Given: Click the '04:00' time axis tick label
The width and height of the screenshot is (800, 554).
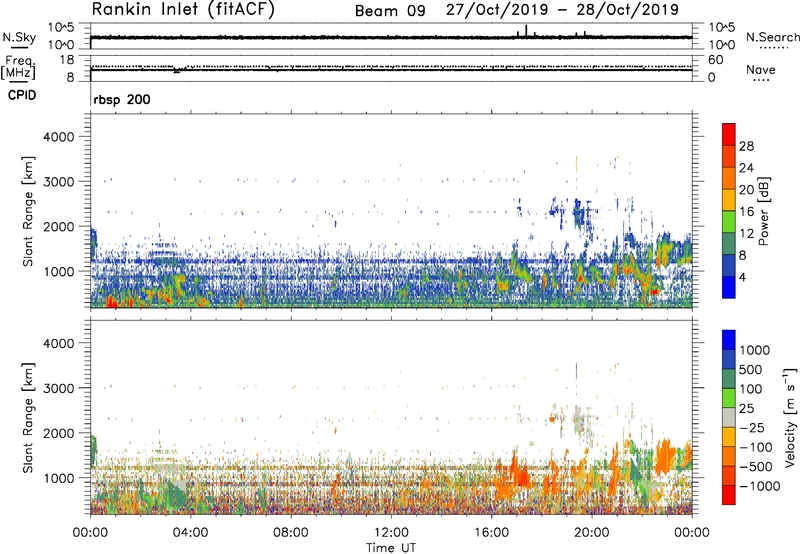Looking at the screenshot, I should click(190, 533).
